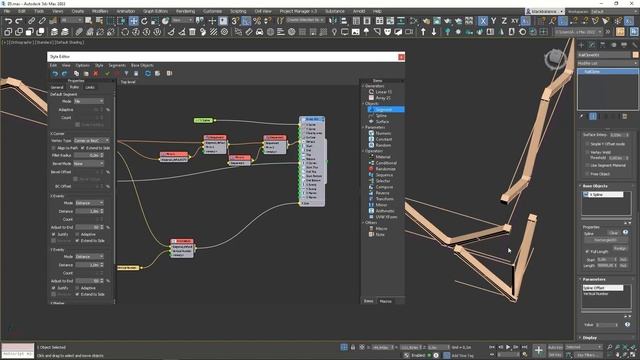Restrict transforms to the Y axis
640x360 pixels.
(493, 21)
